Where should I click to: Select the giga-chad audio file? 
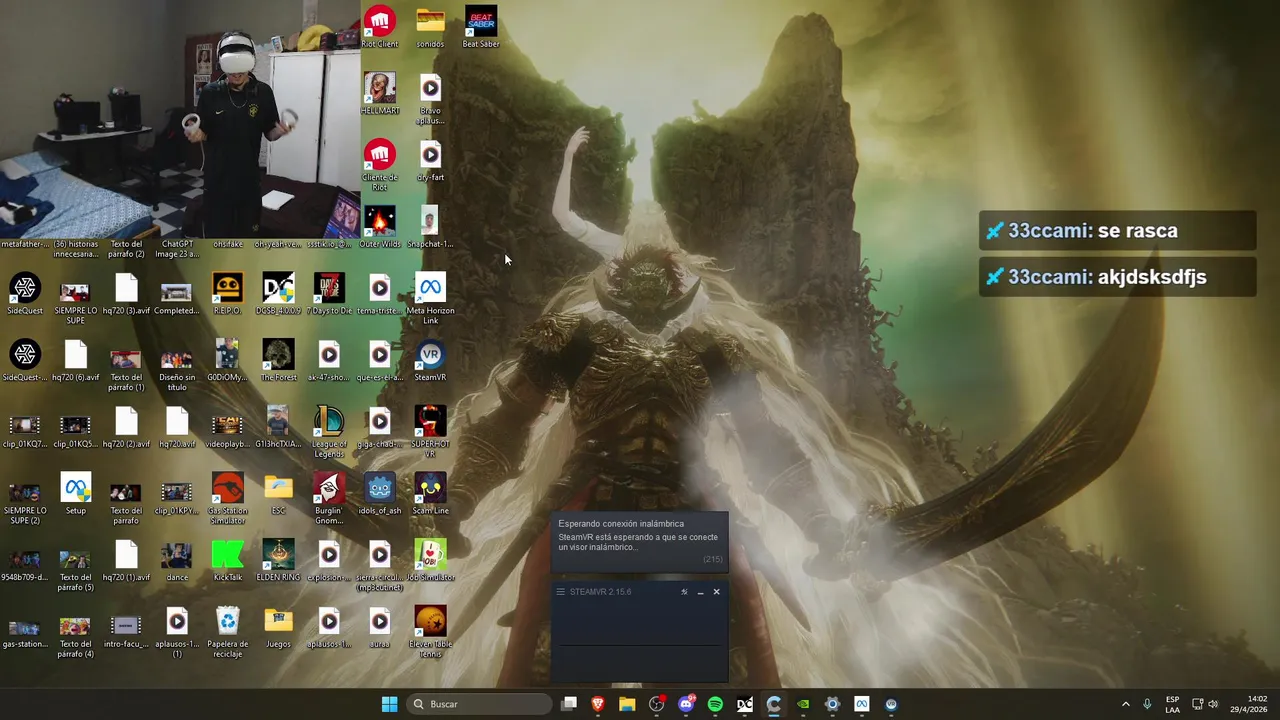379,427
